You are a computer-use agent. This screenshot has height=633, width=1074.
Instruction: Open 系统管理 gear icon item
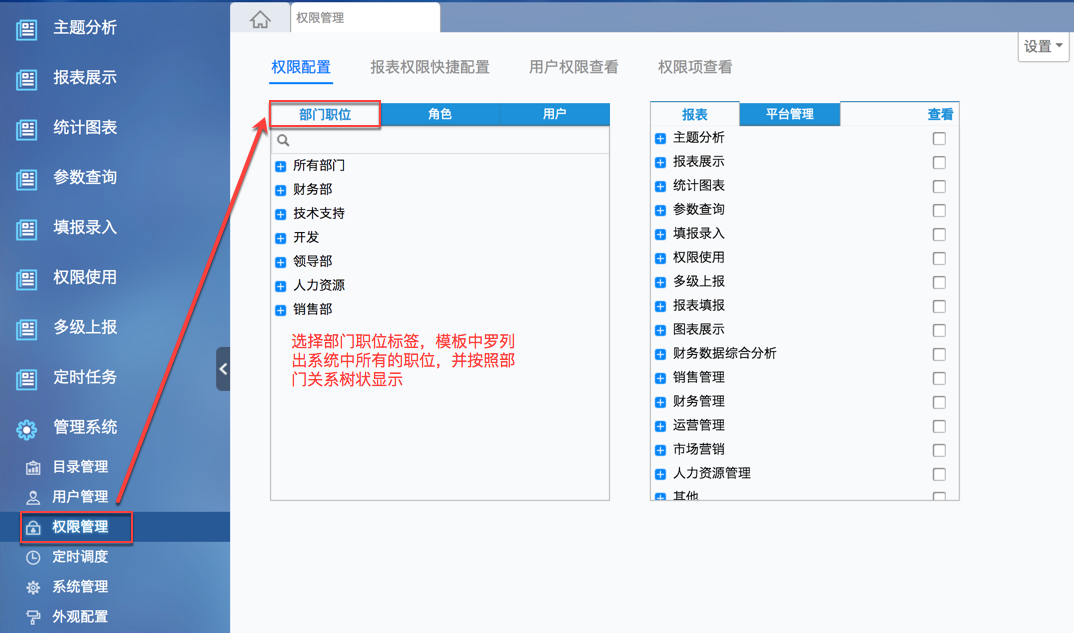(x=33, y=587)
